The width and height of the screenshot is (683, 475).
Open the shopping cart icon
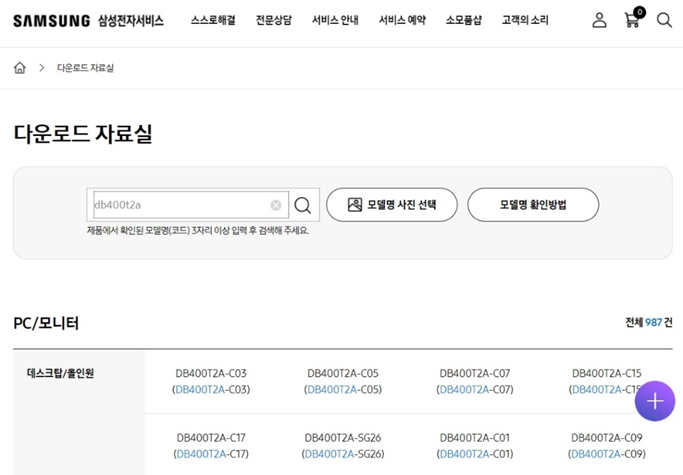[x=633, y=18]
